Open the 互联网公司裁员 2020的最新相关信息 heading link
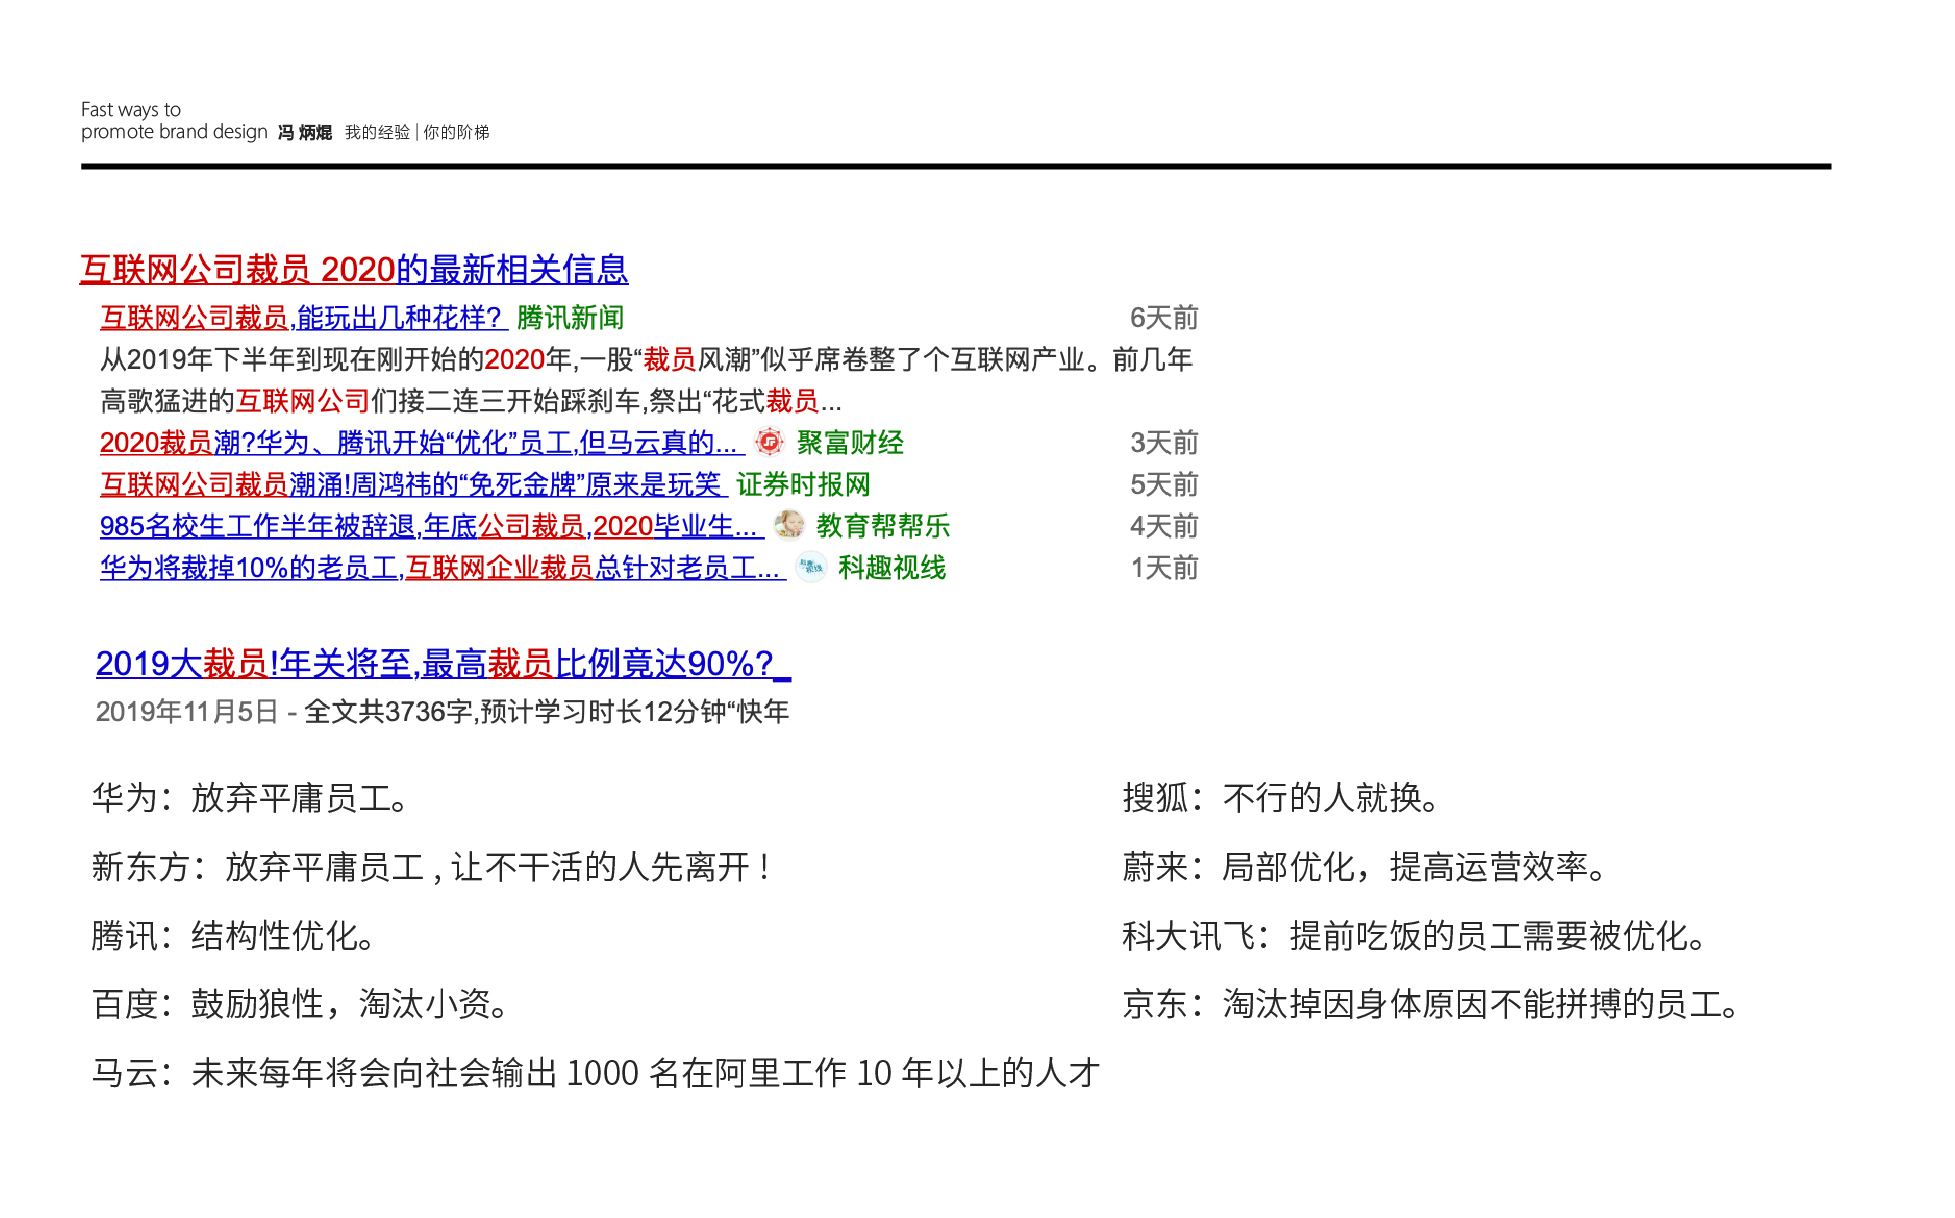Image resolution: width=1955 pixels, height=1218 pixels. 354,269
